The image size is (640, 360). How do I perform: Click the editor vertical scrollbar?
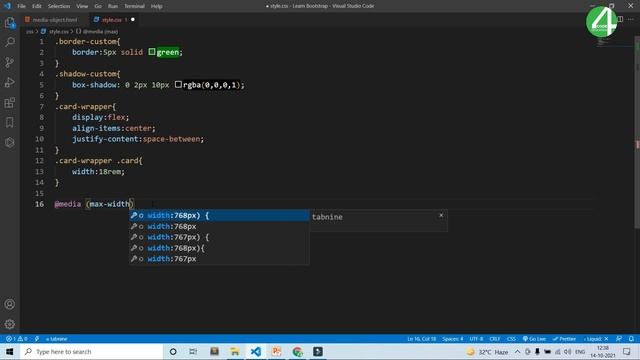637,133
